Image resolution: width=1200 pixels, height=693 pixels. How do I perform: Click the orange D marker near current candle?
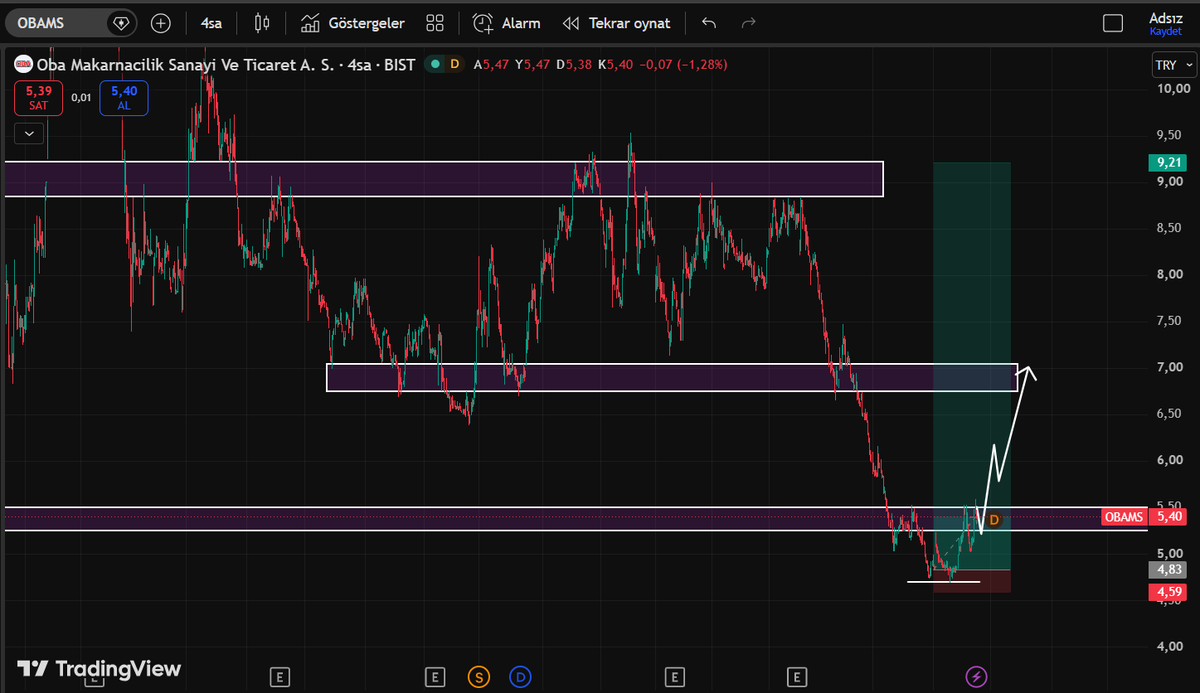coord(994,520)
